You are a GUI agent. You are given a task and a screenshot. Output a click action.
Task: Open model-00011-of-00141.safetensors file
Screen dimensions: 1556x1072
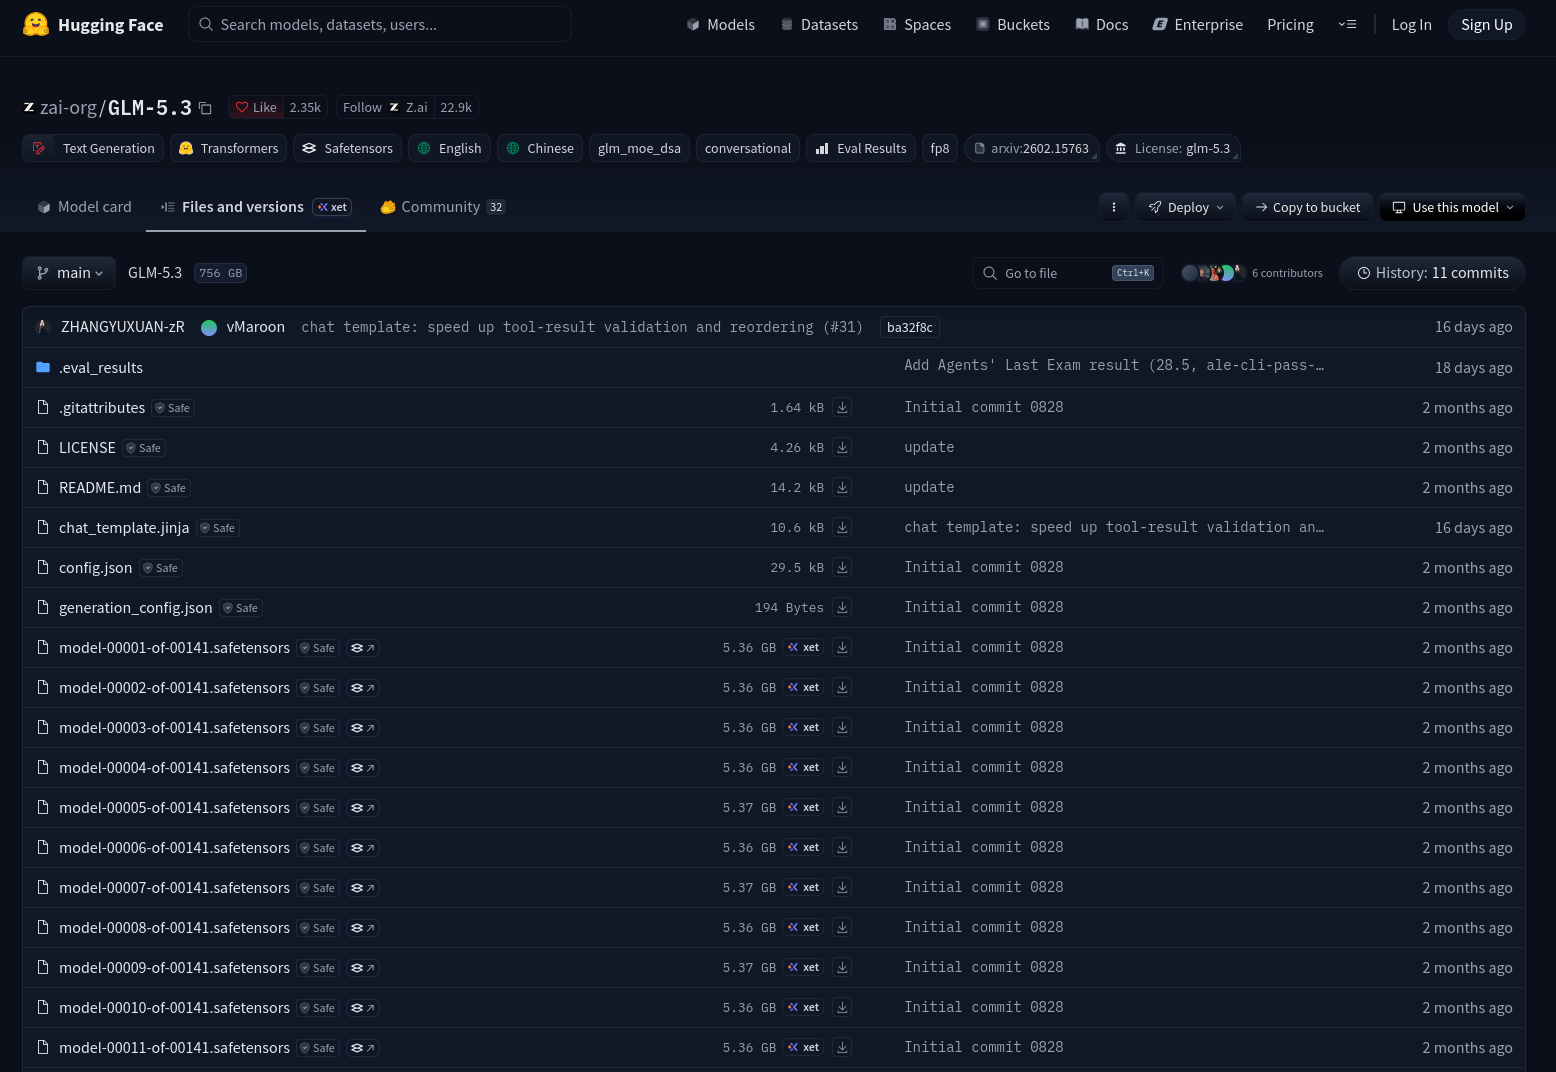tap(174, 1048)
